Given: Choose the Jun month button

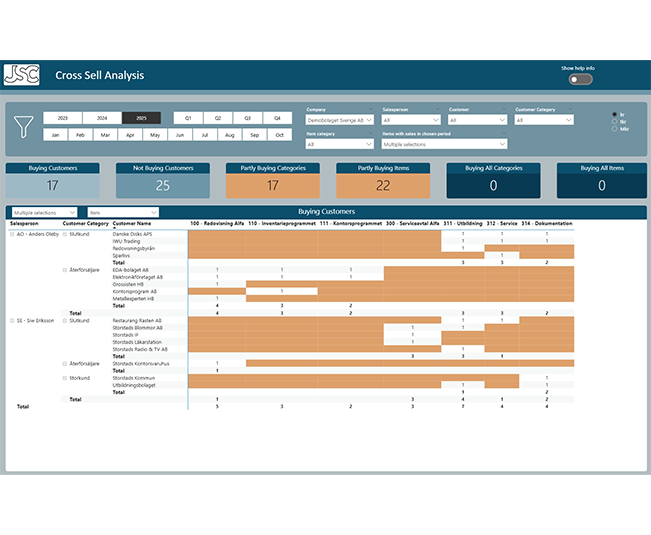Looking at the screenshot, I should coord(180,135).
